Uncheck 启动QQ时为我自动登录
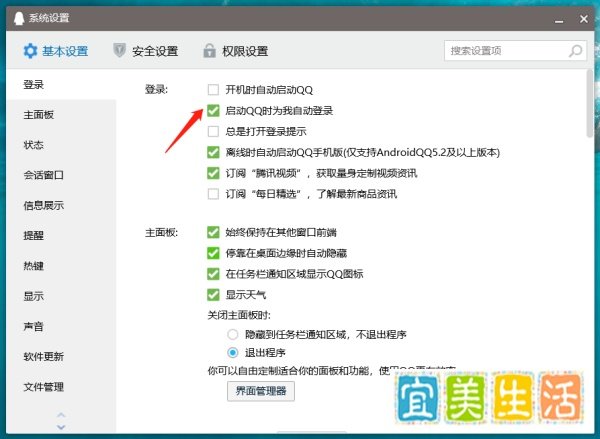 (213, 111)
